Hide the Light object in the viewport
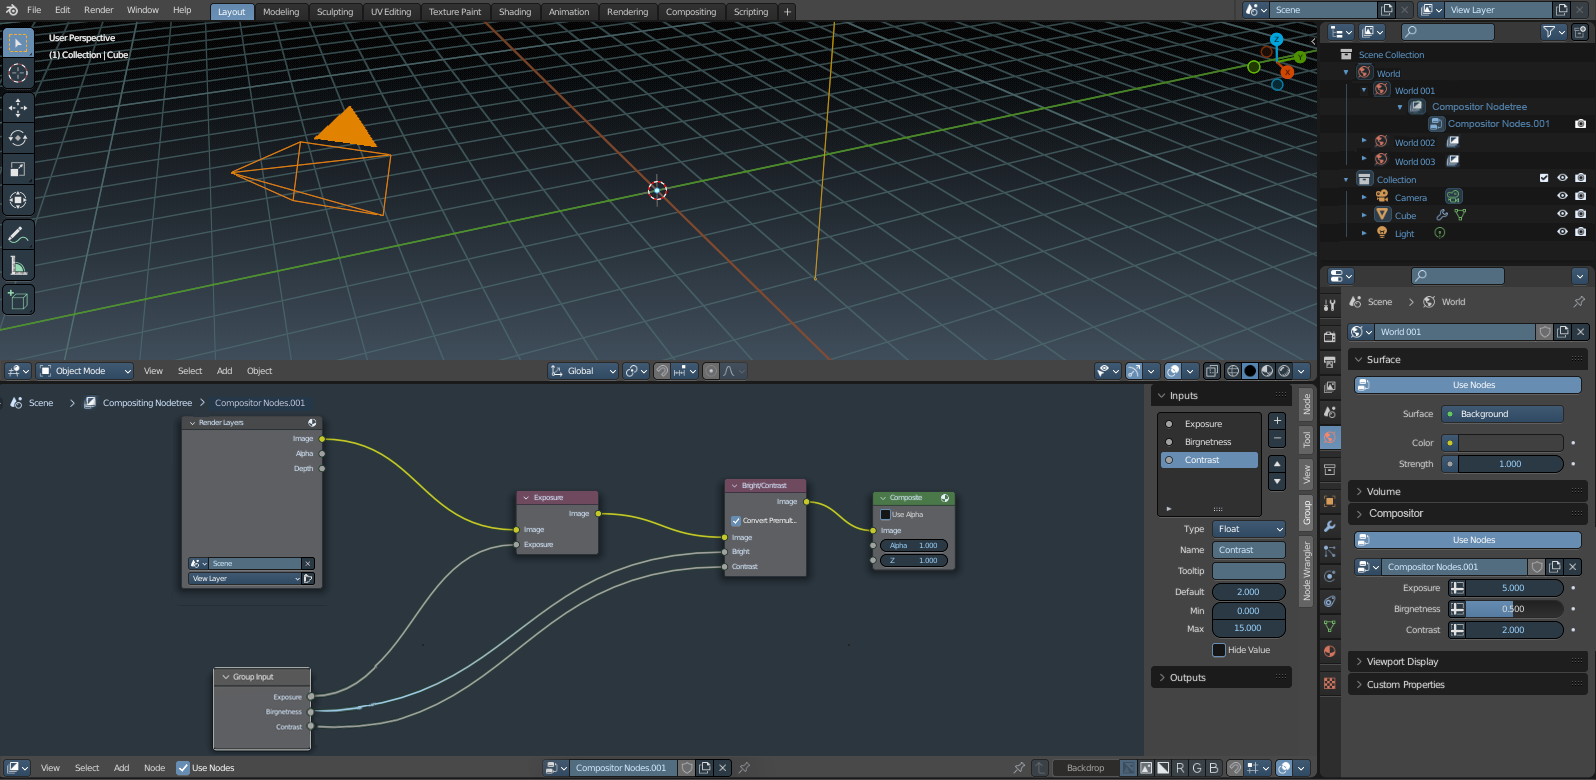The width and height of the screenshot is (1596, 780). point(1562,232)
